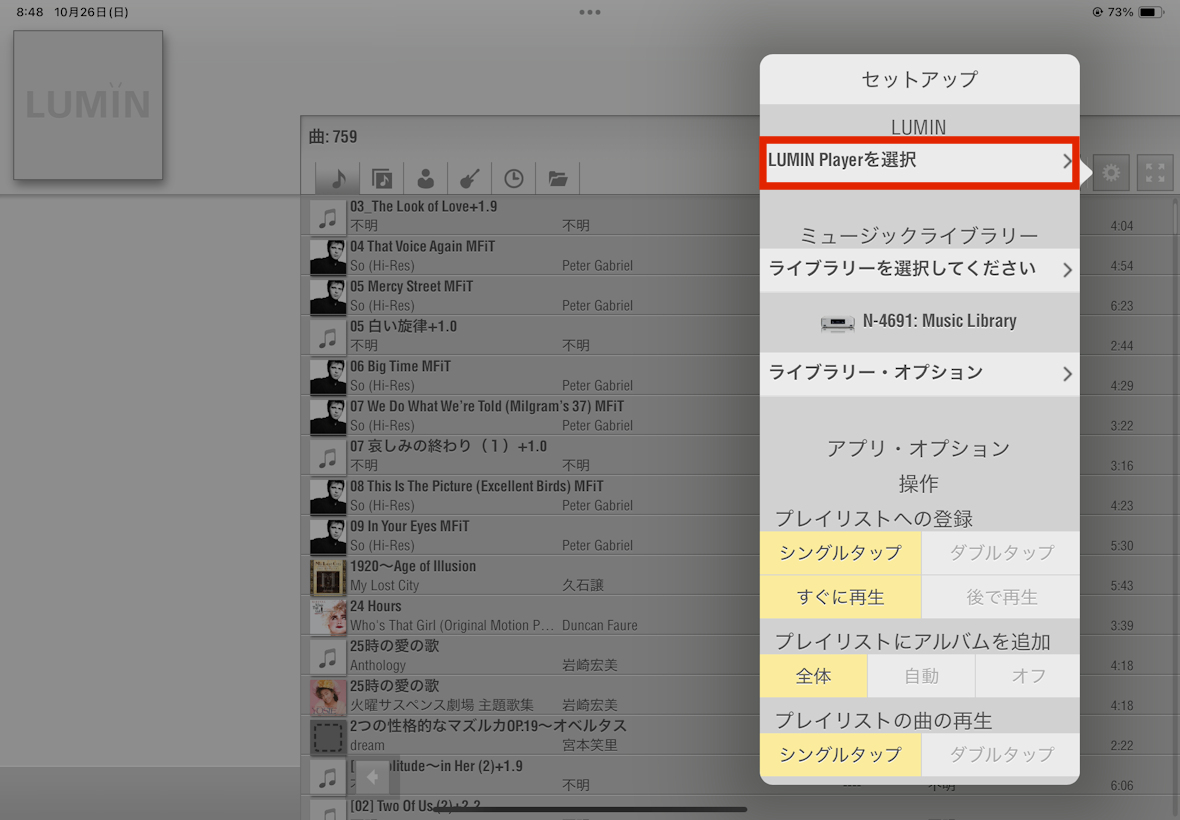Select the N-4691: Music Library entry

(x=919, y=321)
